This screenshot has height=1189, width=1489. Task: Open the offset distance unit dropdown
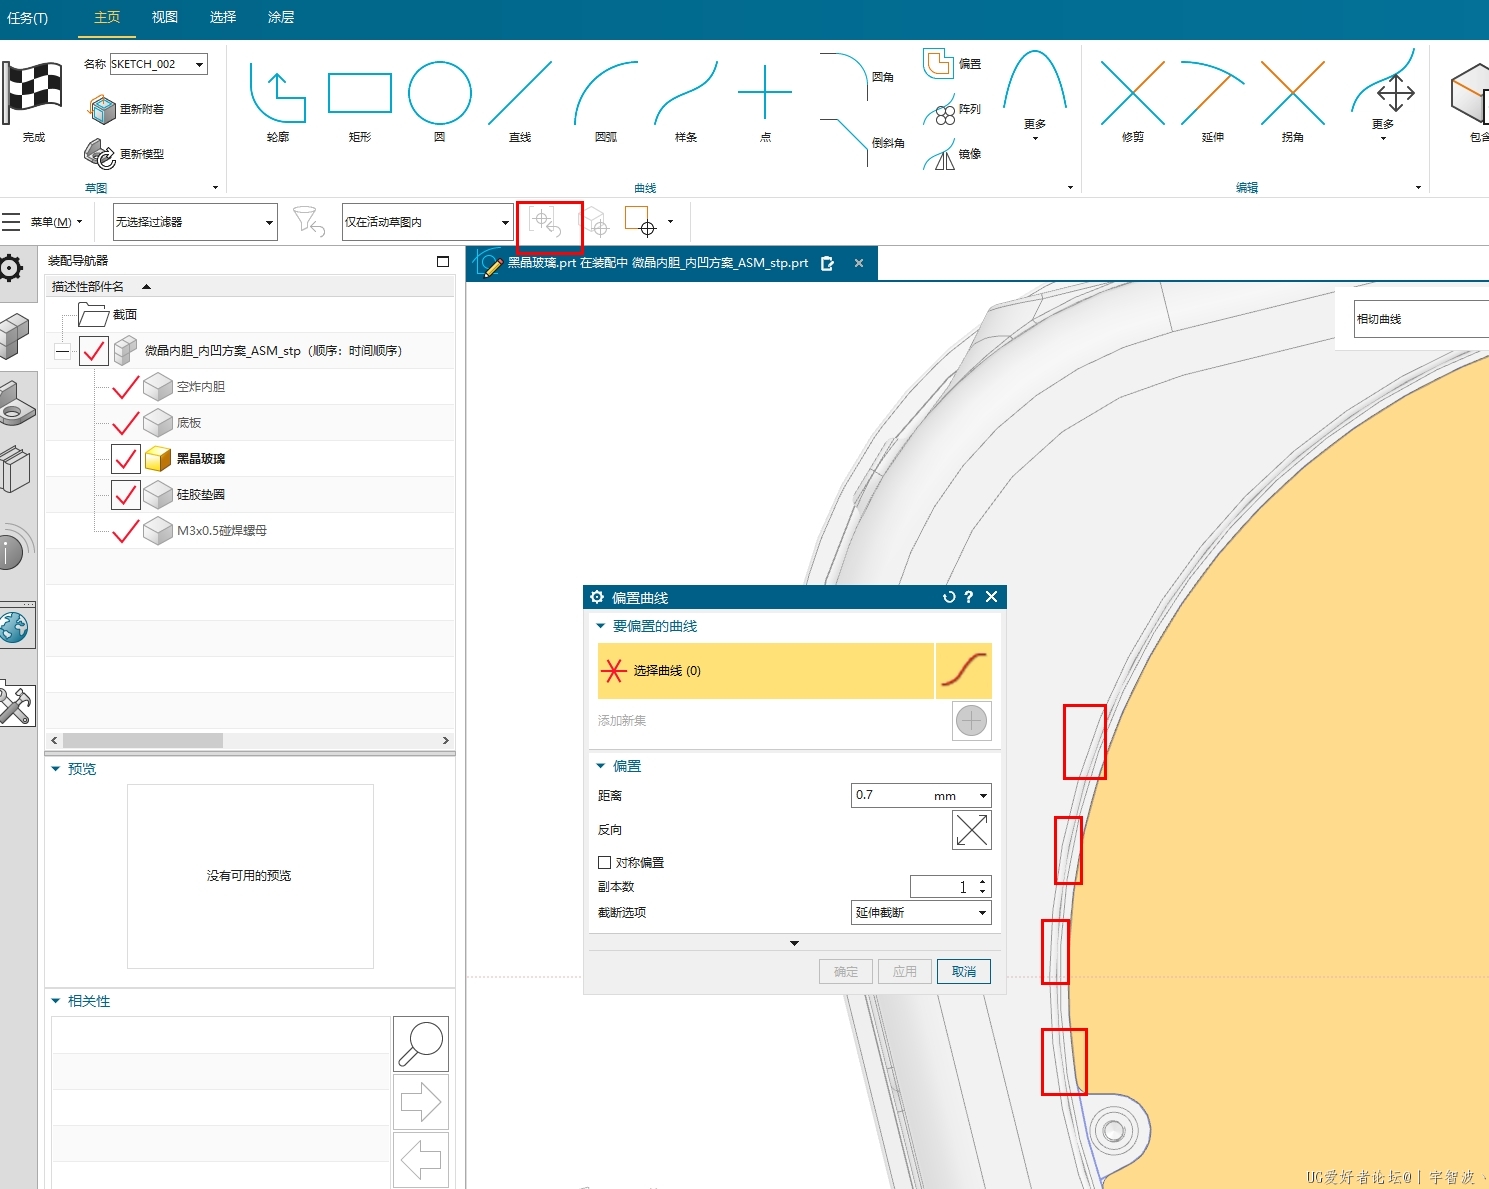983,796
